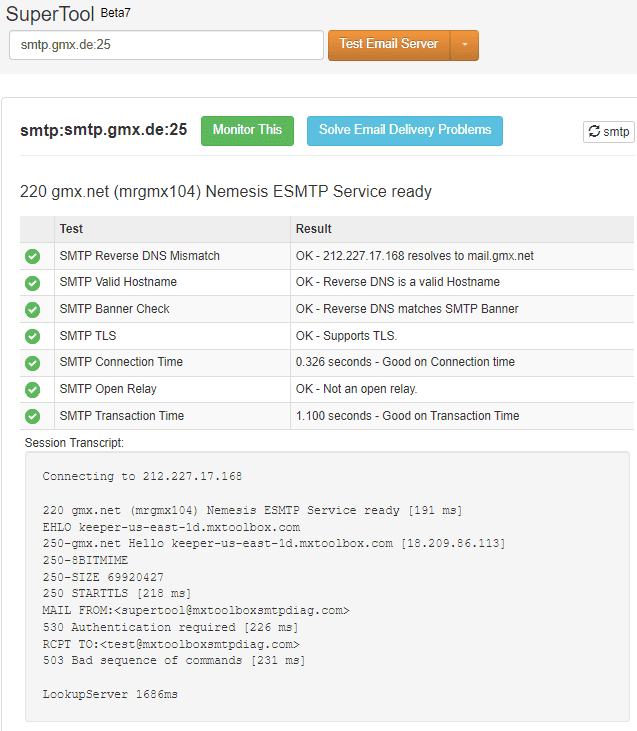
Task: Select the SMTP Connection Time test name
Action: click(x=121, y=362)
